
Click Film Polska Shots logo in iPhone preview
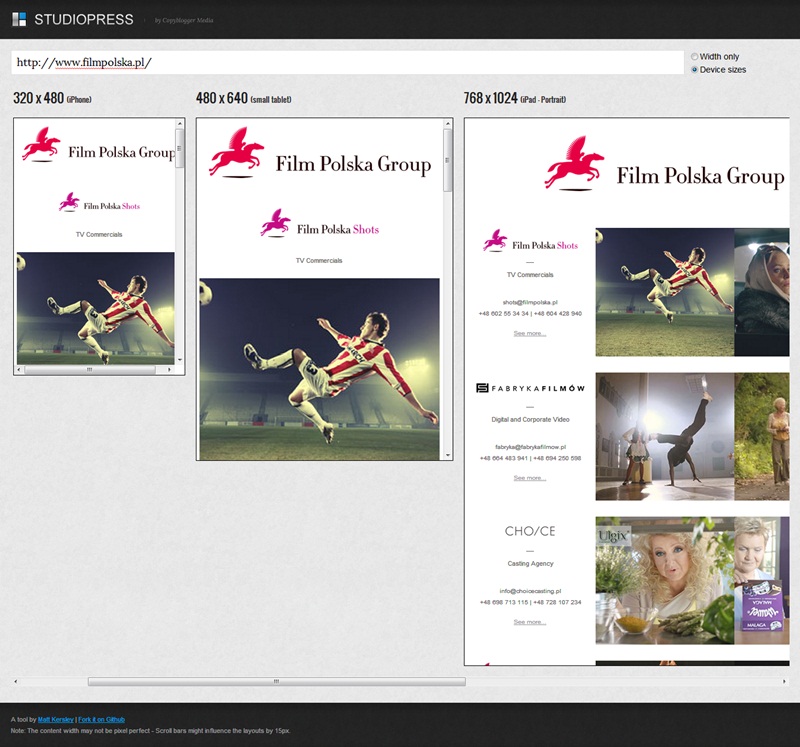point(99,203)
